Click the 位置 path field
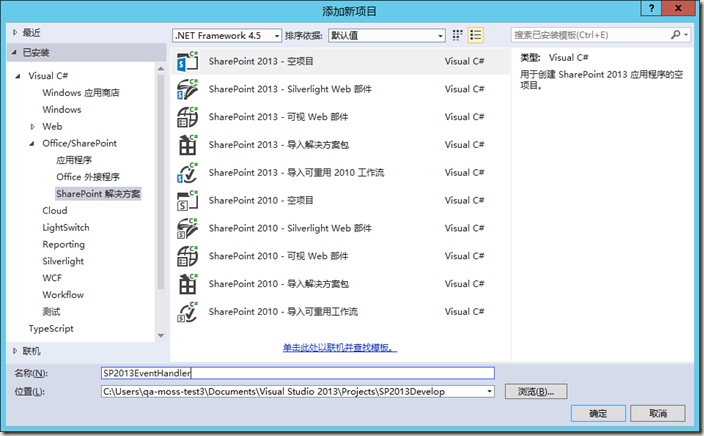 [298, 392]
